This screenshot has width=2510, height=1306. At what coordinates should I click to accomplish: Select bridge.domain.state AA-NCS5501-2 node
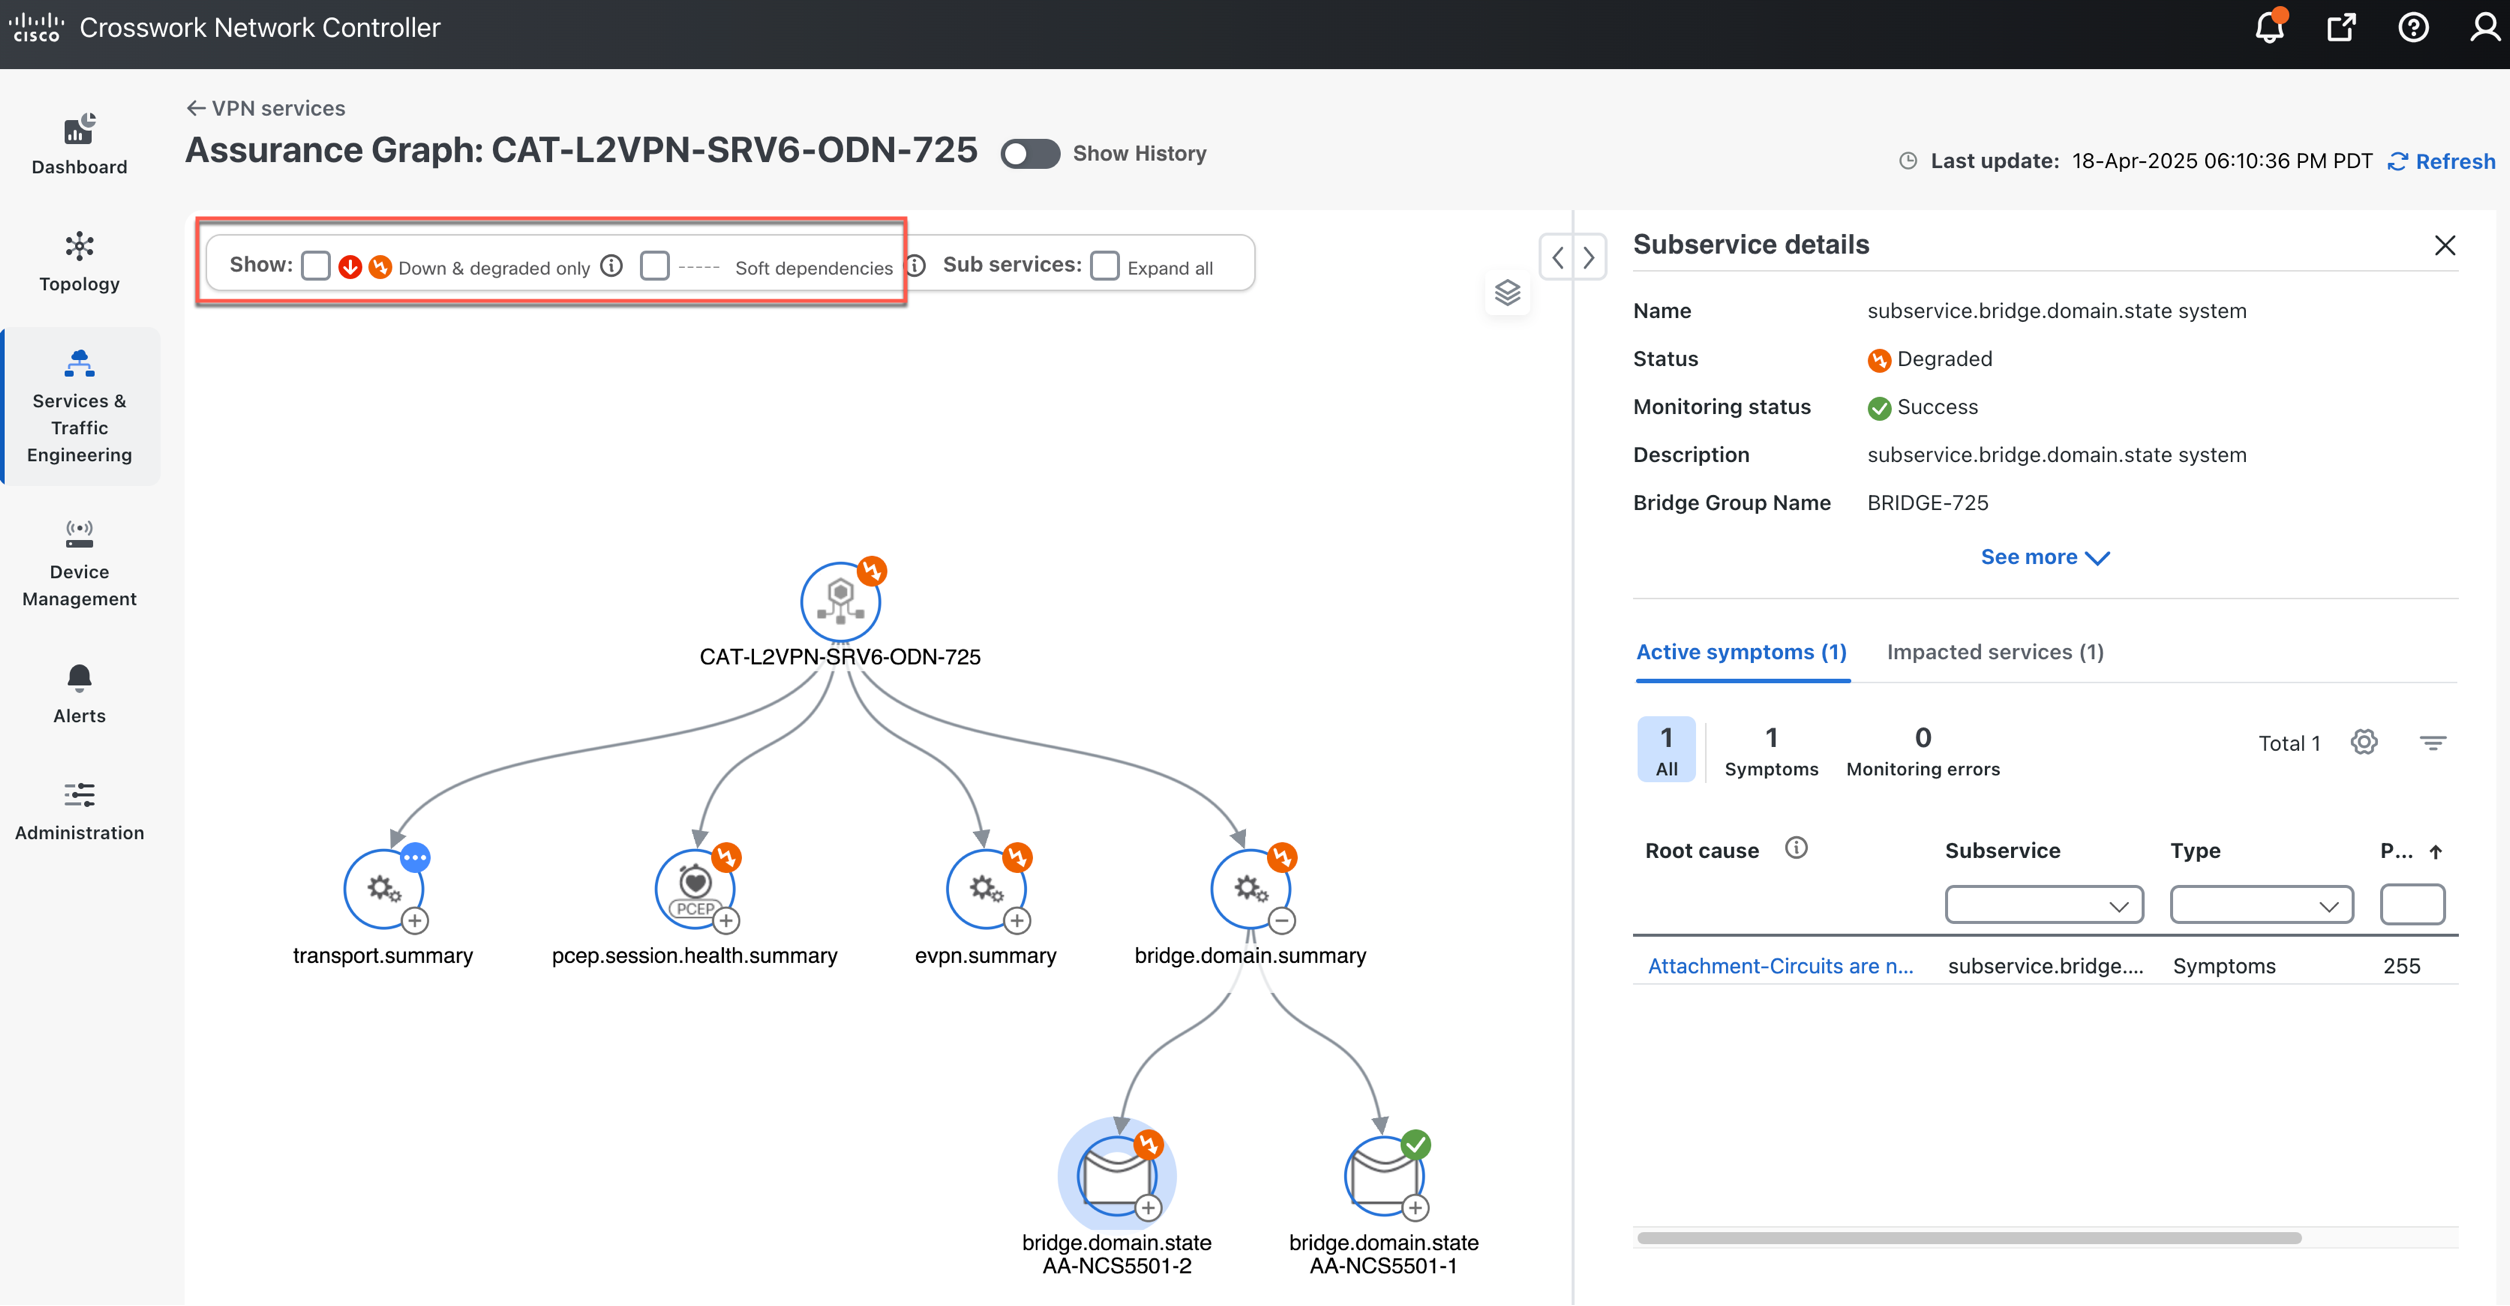click(x=1117, y=1175)
